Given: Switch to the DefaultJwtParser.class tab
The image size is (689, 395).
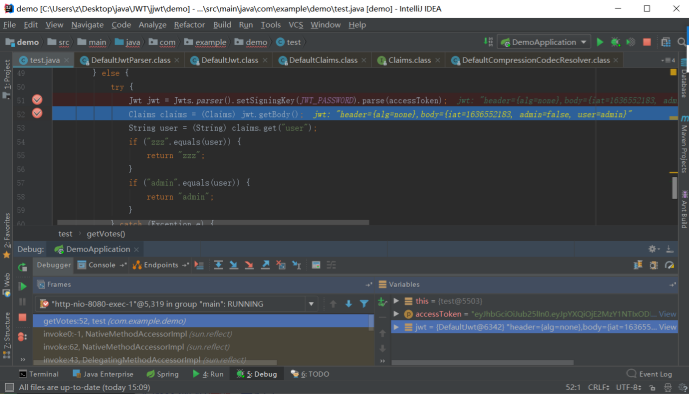Looking at the screenshot, I should (x=131, y=60).
